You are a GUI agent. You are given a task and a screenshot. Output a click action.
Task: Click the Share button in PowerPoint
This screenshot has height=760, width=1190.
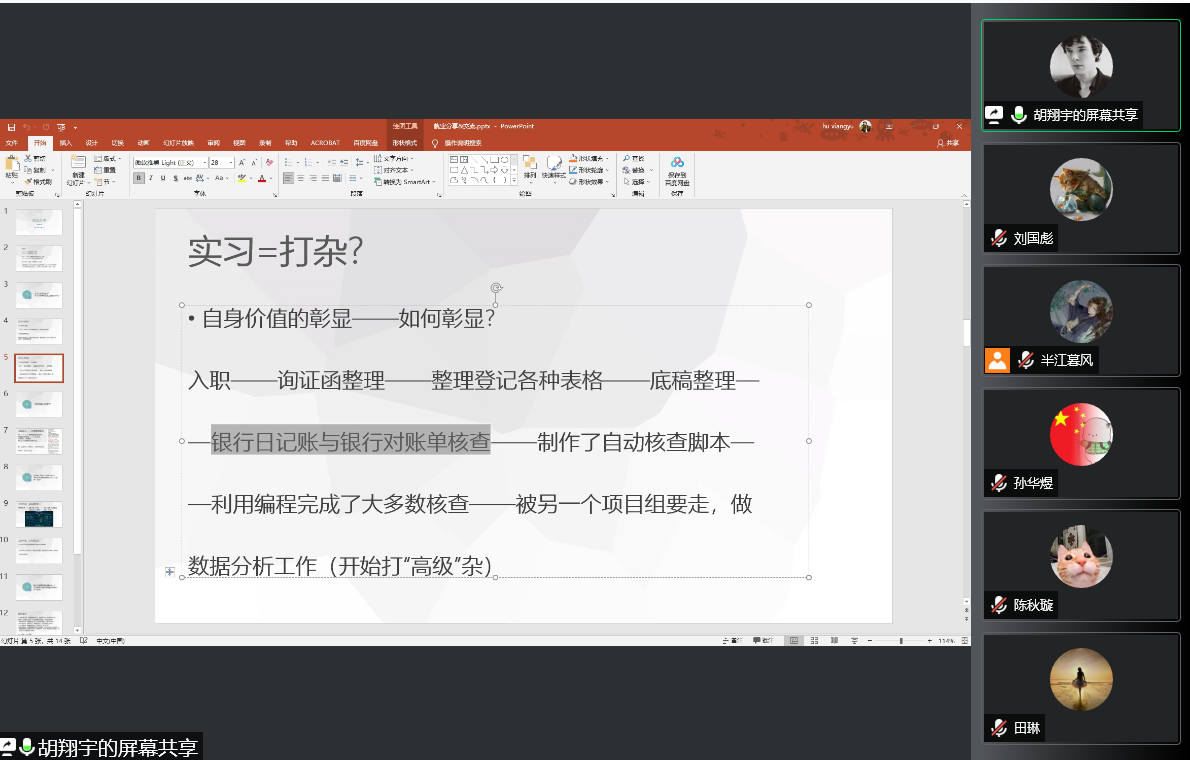coord(947,143)
